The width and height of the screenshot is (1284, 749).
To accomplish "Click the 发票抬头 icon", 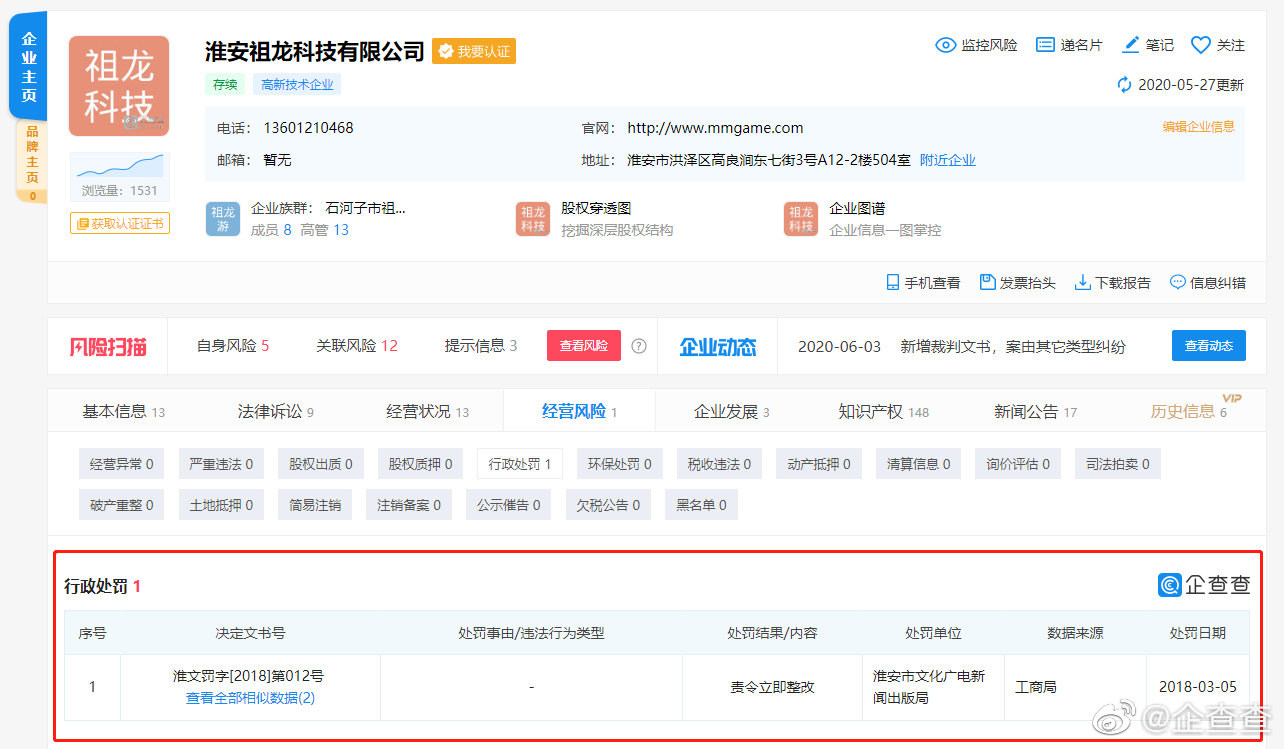I will [x=987, y=282].
